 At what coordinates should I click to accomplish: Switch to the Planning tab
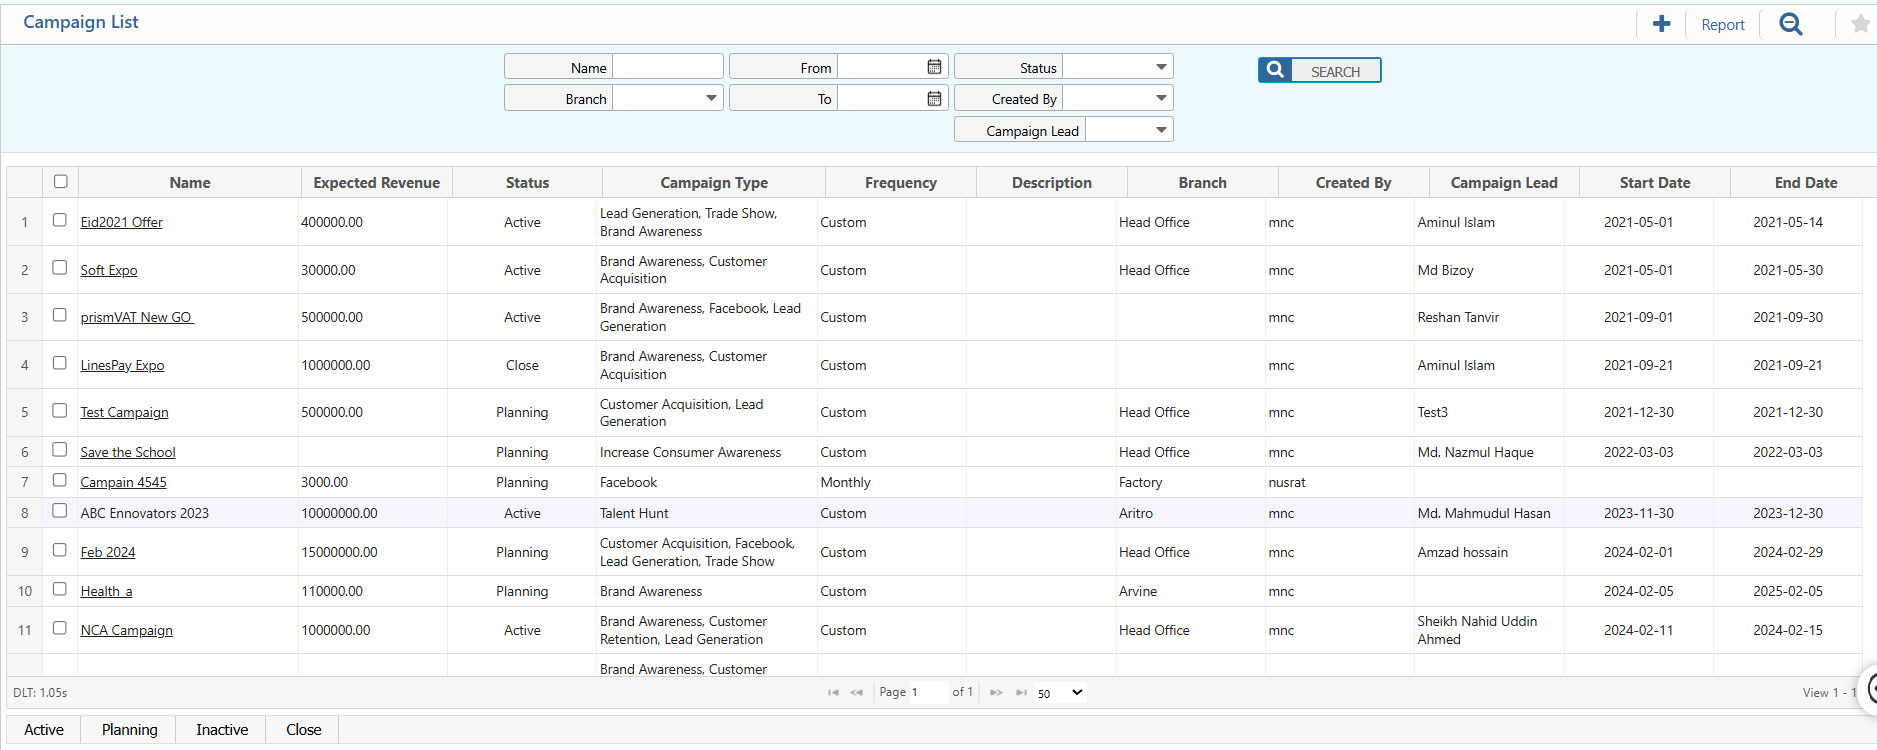[130, 730]
